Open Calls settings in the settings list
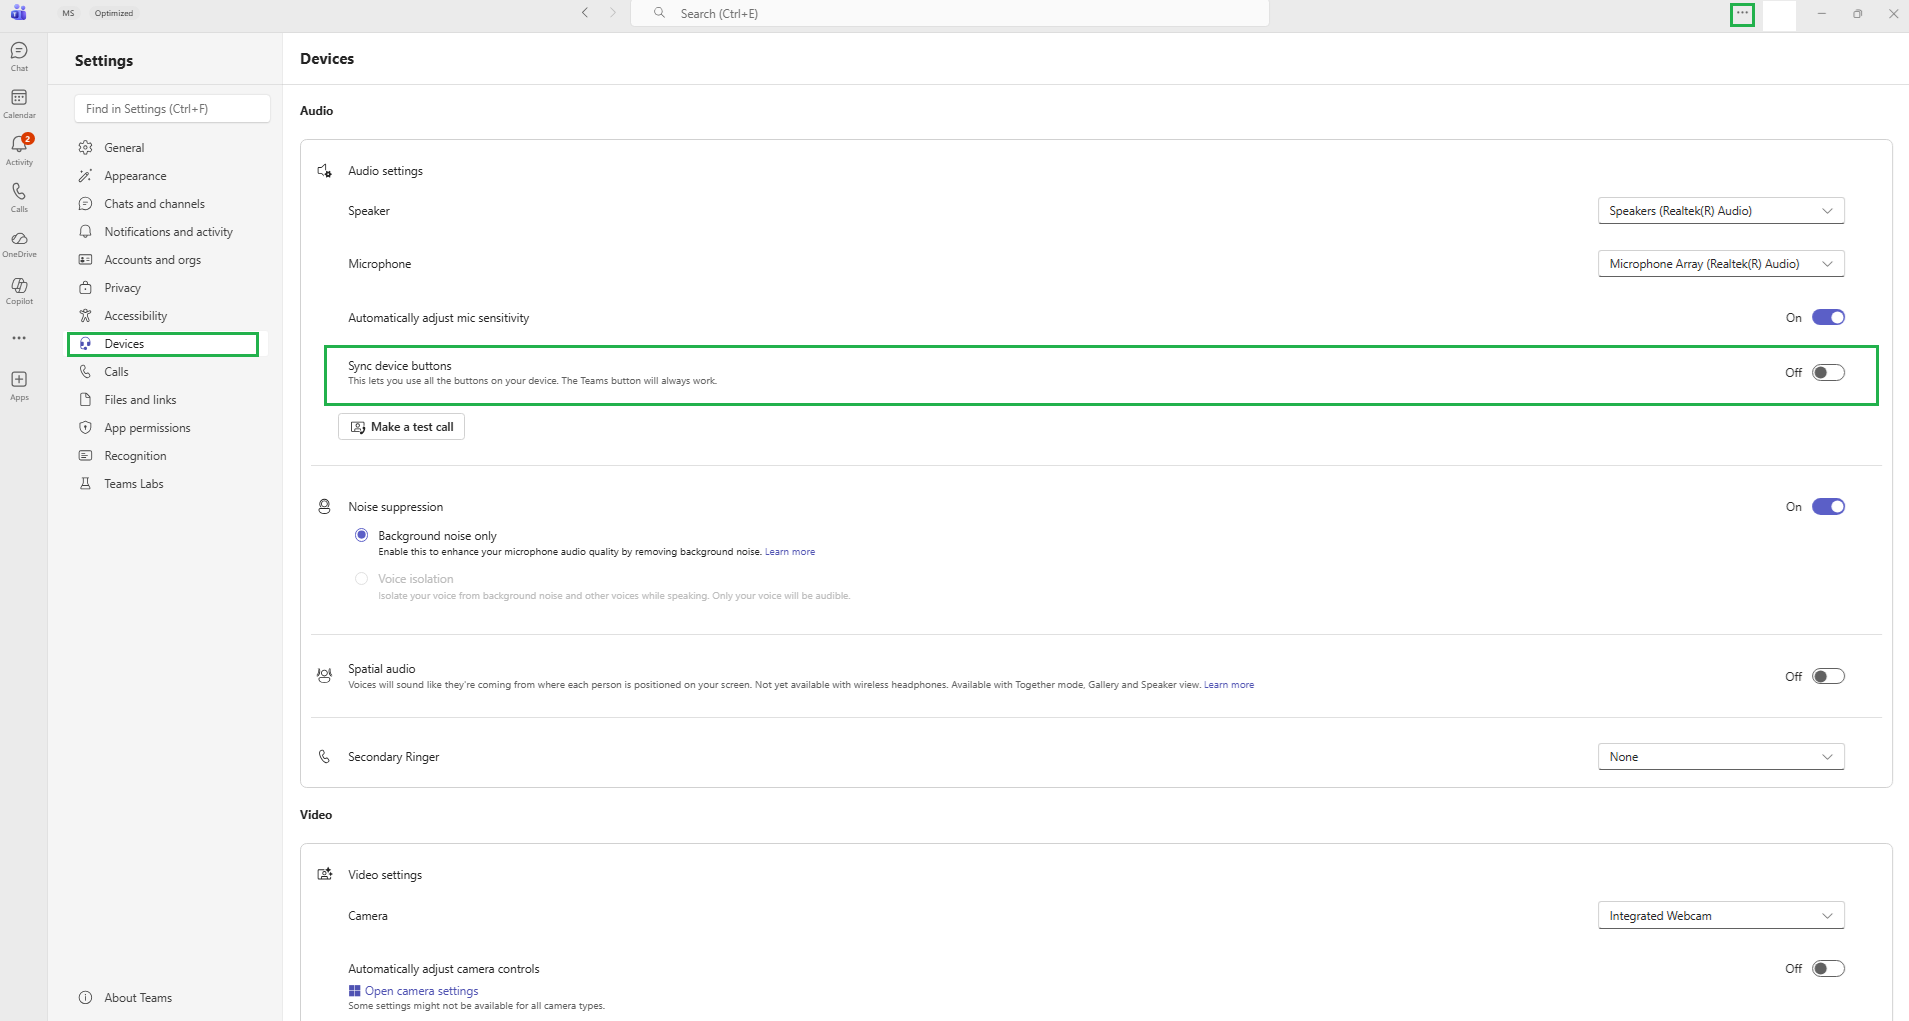Screen dimensions: 1909x1021 (x=168, y=372)
